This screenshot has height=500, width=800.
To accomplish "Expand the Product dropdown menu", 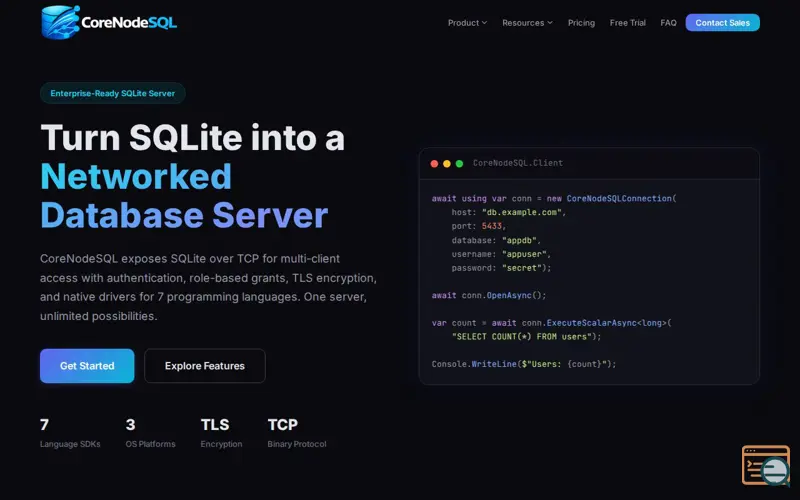I will 467,23.
